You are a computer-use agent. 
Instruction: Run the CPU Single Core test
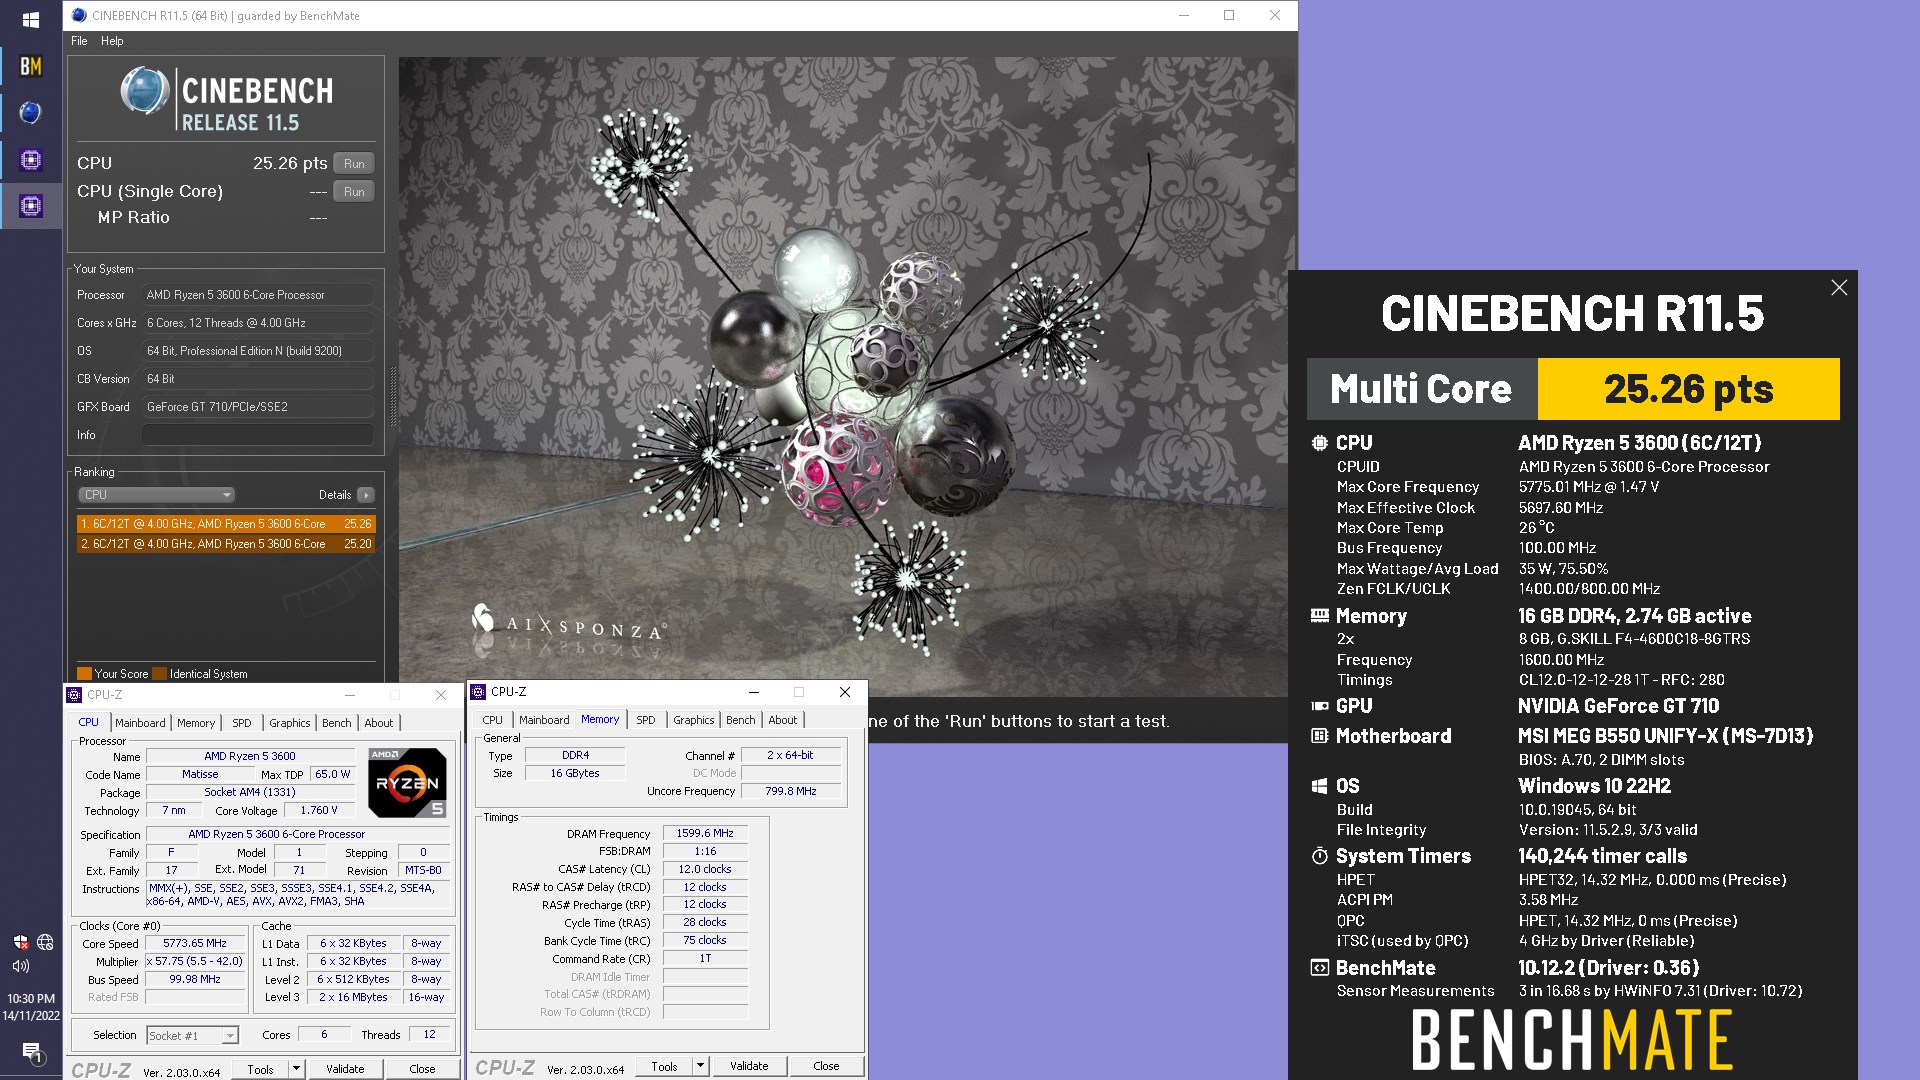tap(354, 192)
